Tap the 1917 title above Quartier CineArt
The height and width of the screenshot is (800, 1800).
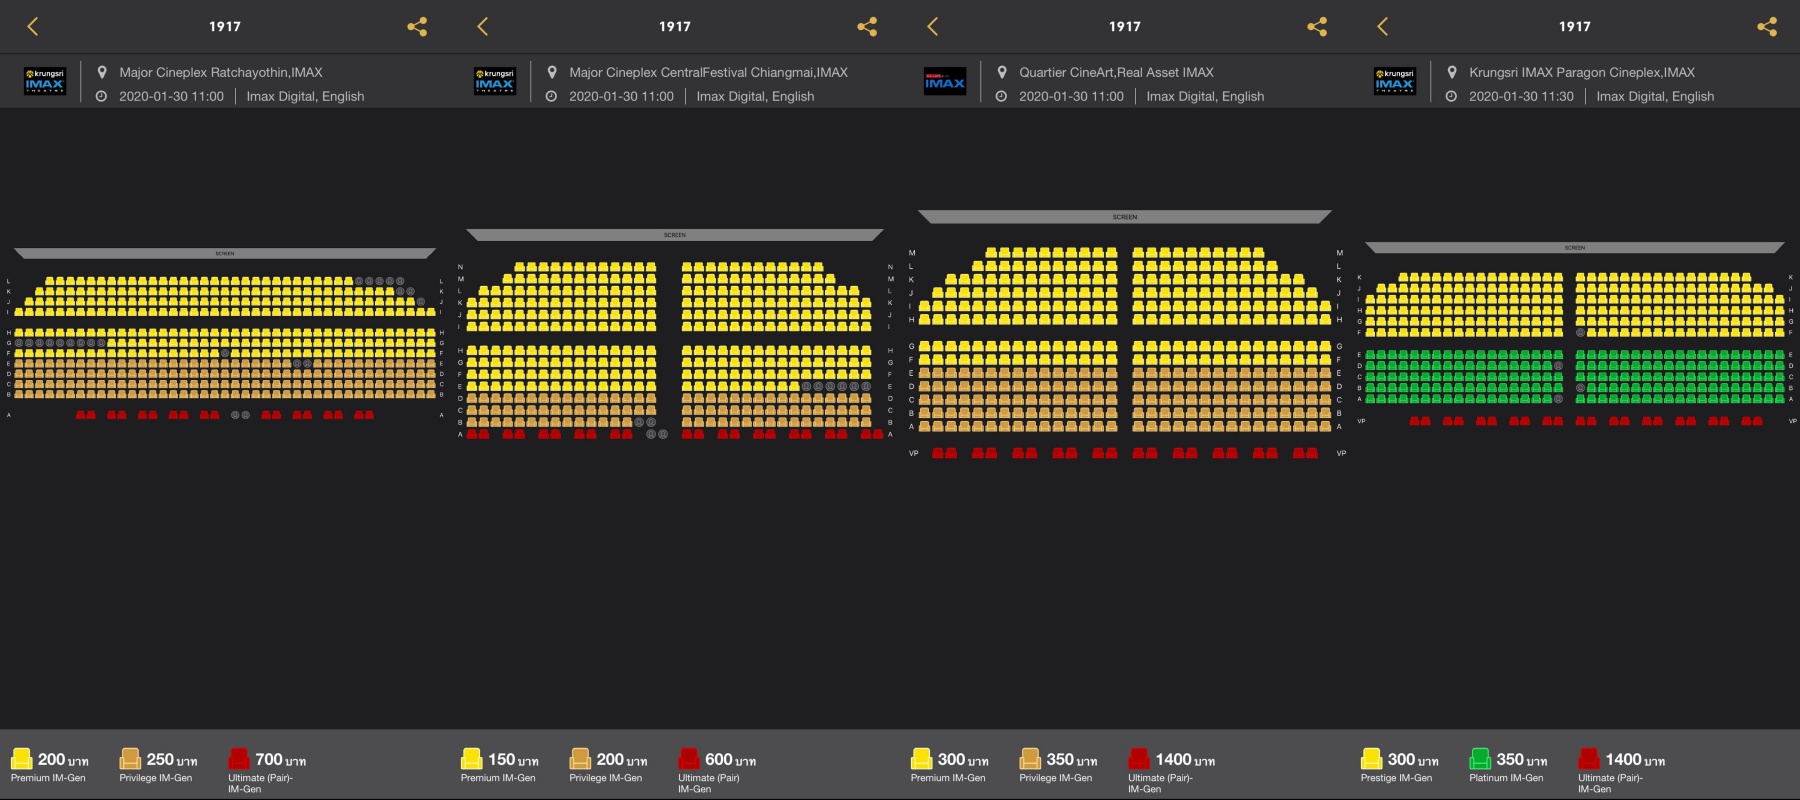point(1125,27)
